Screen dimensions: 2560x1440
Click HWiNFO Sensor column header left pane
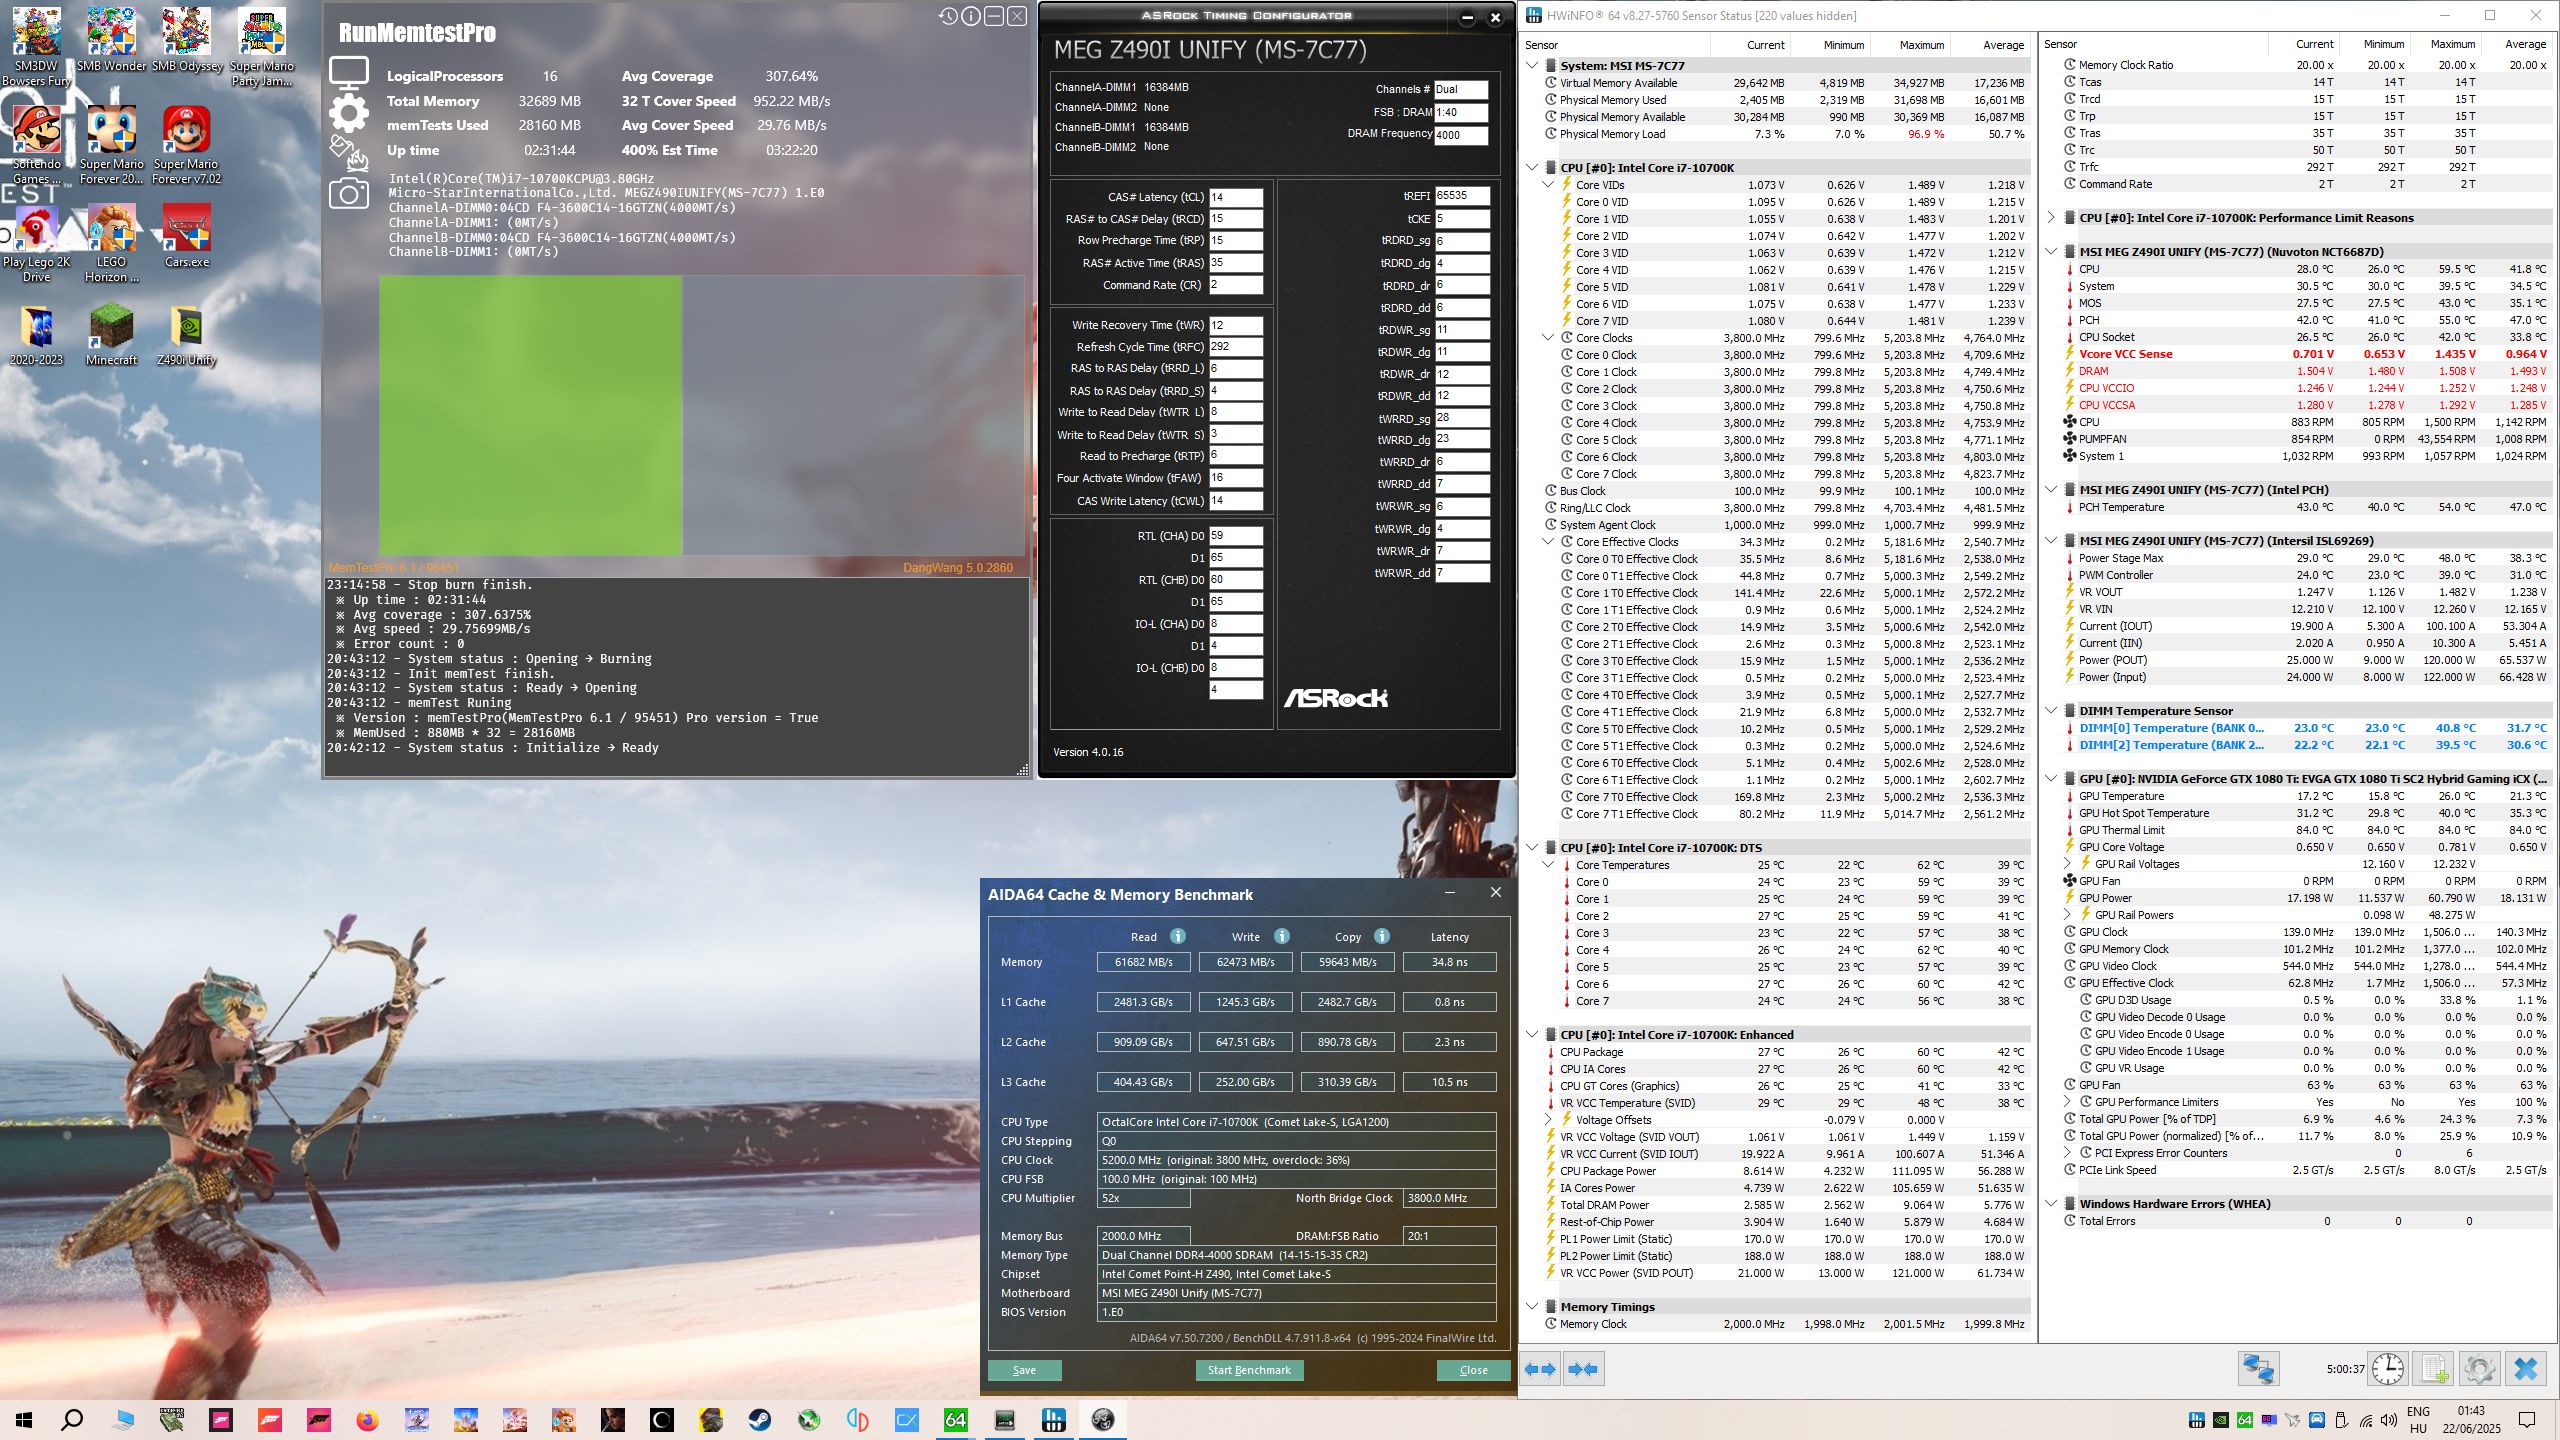point(1616,45)
